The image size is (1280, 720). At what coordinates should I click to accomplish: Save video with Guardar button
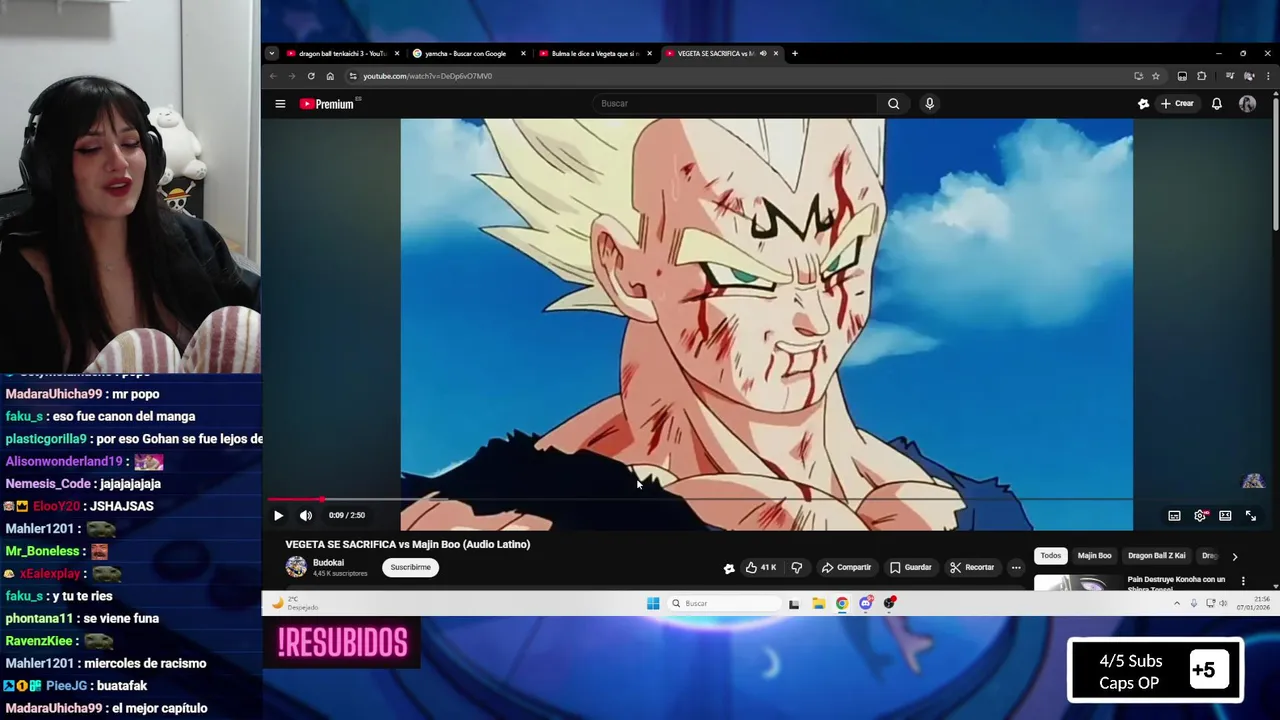pyautogui.click(x=911, y=567)
